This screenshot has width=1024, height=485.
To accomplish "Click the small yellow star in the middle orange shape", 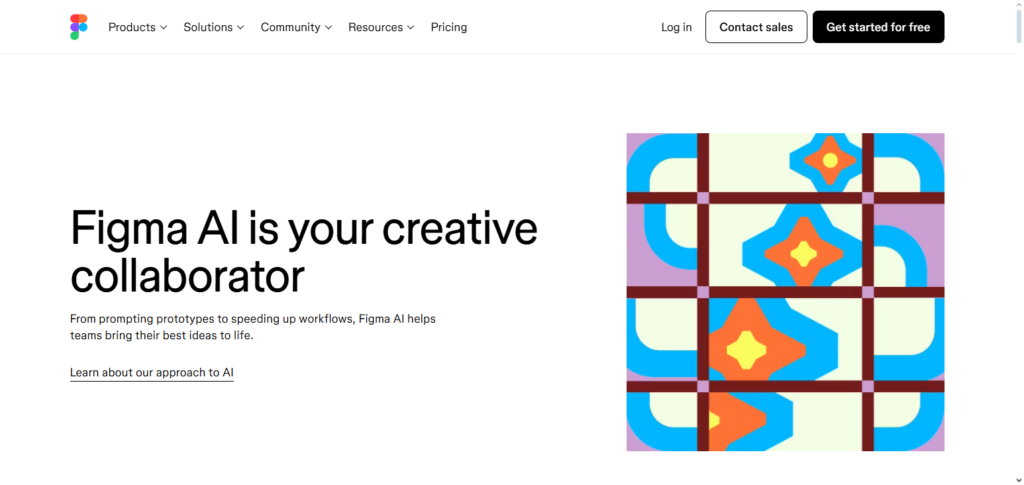I will click(804, 253).
